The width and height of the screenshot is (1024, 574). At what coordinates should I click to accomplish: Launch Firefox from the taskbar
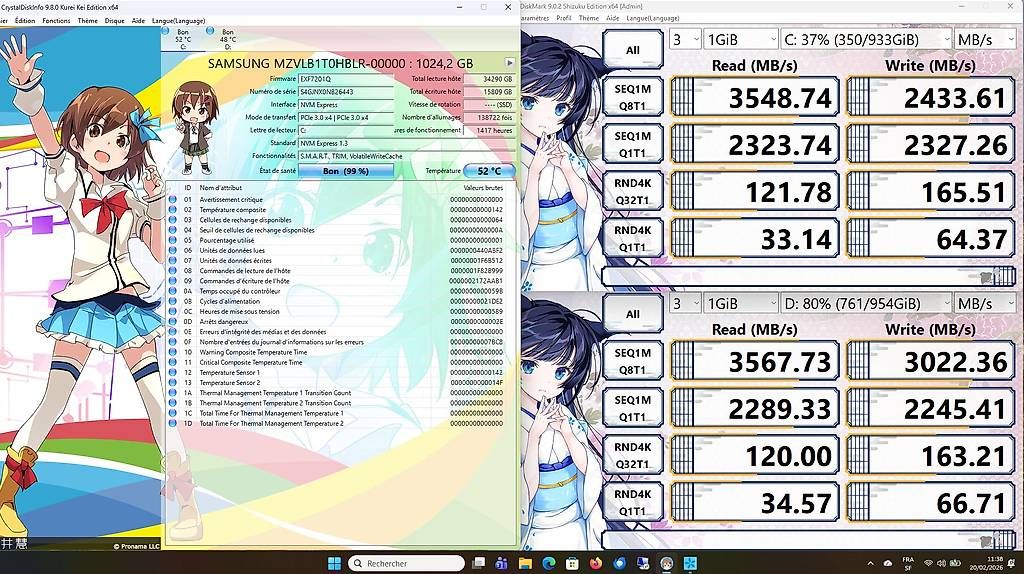click(x=596, y=563)
